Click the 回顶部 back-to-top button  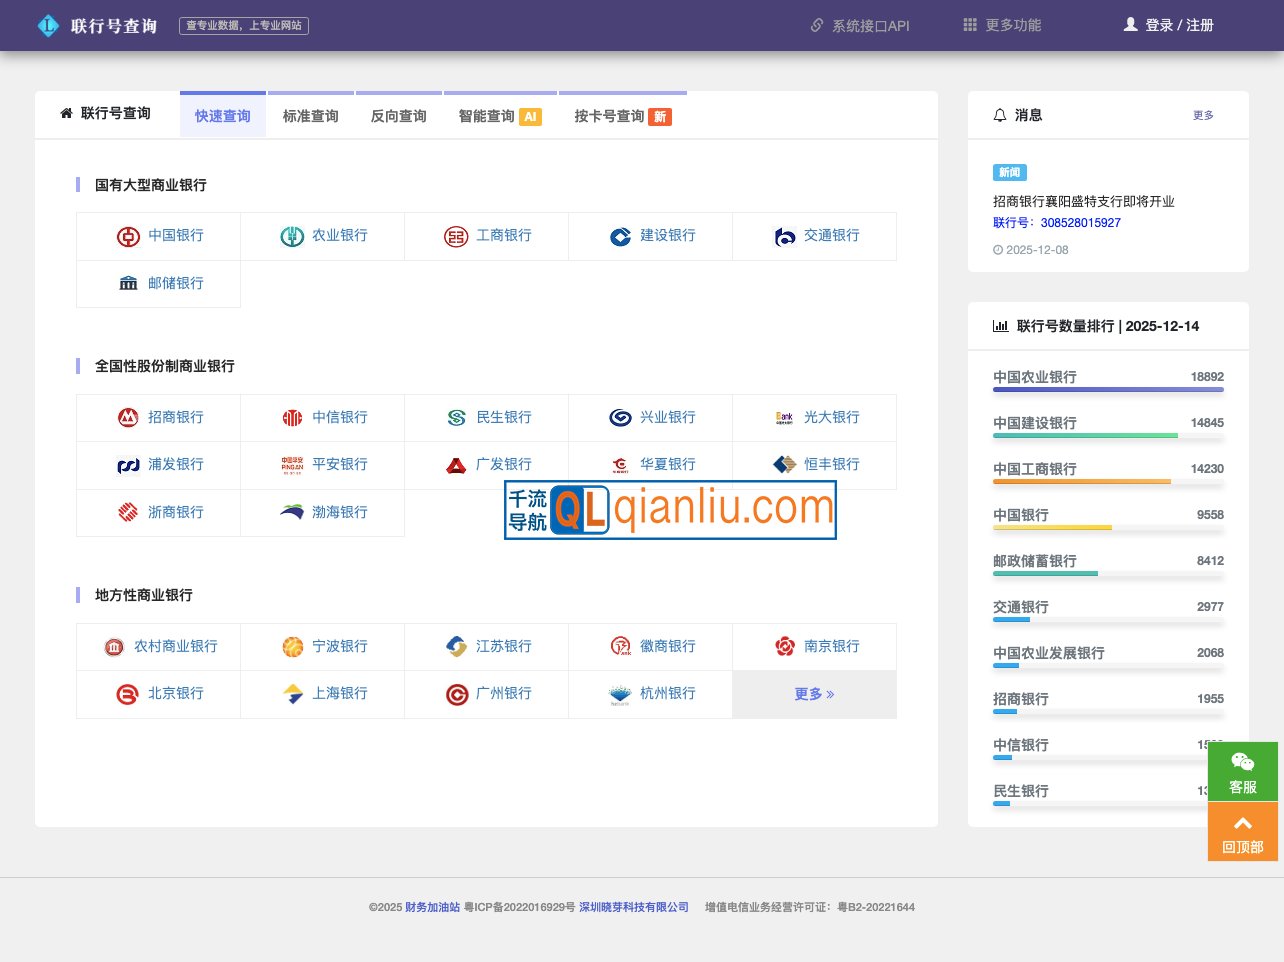pos(1242,831)
